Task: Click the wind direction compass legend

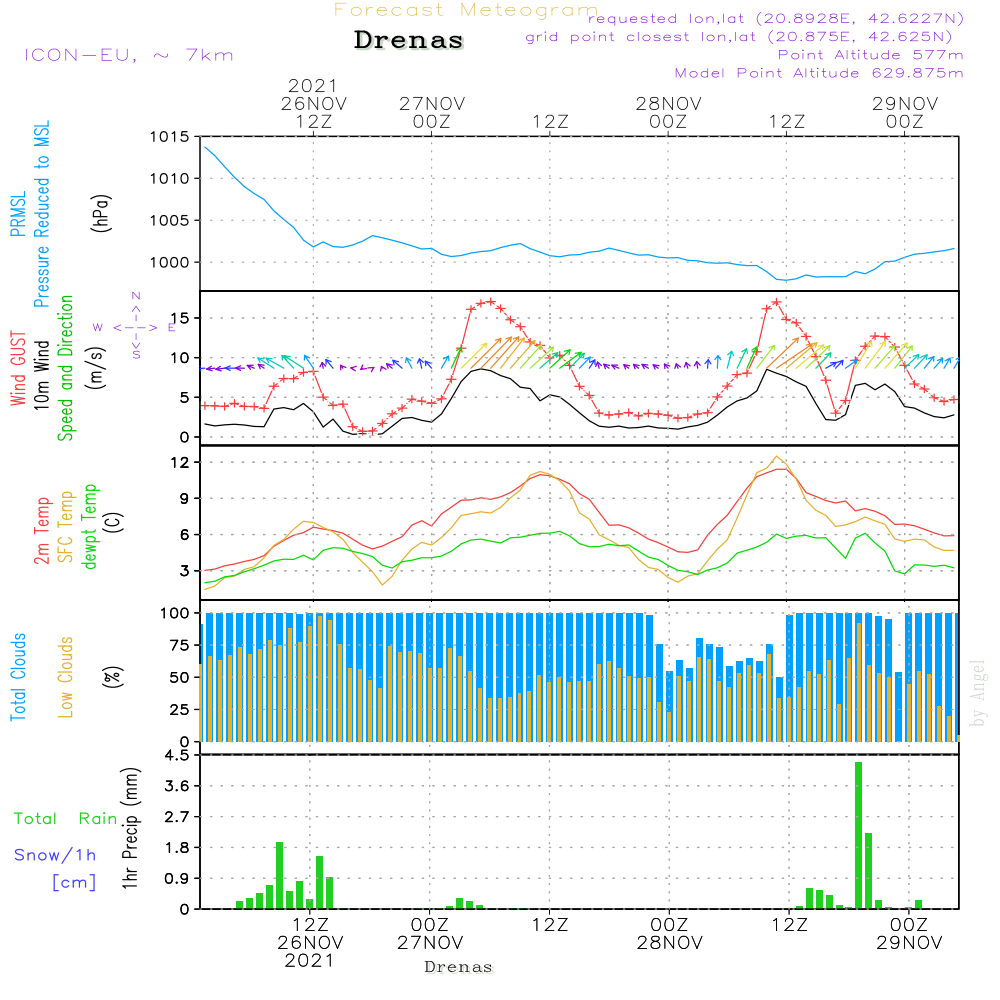Action: [136, 327]
